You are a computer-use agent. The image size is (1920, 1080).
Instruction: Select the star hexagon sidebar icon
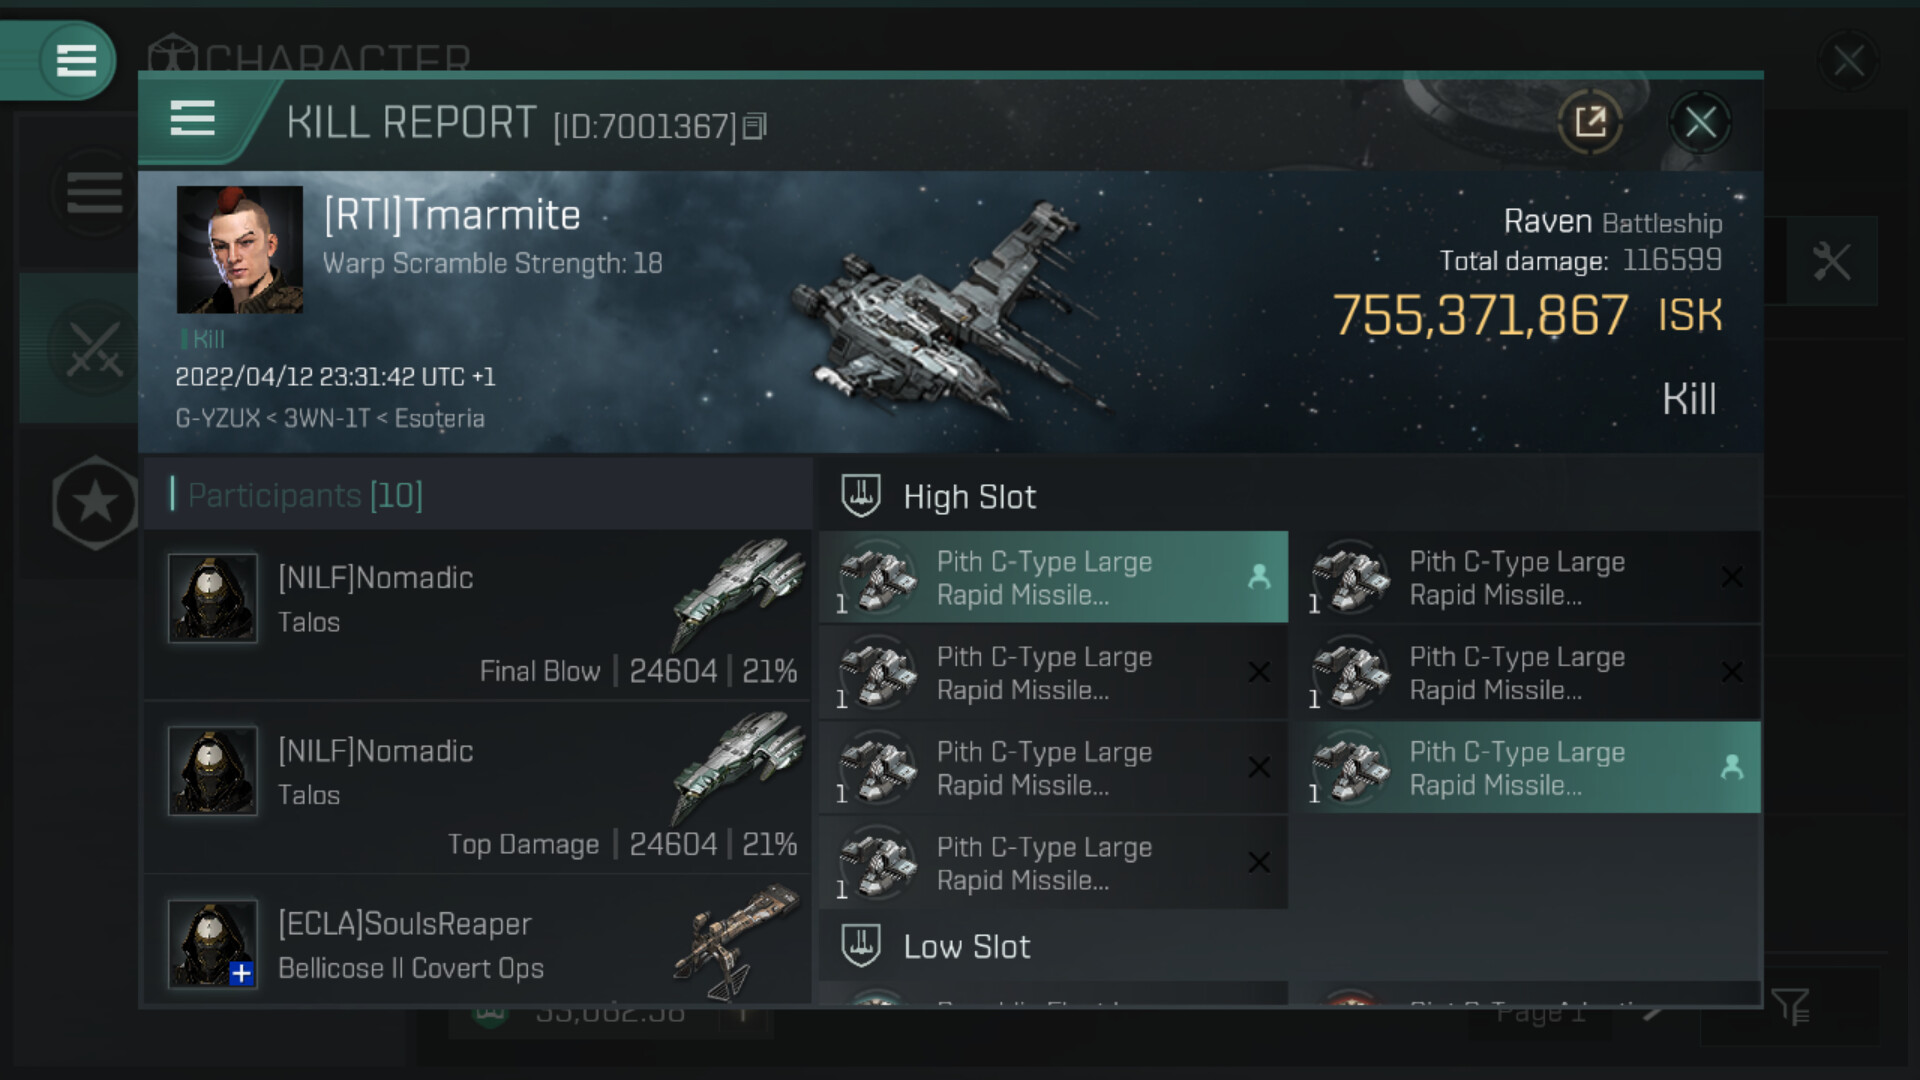click(95, 502)
